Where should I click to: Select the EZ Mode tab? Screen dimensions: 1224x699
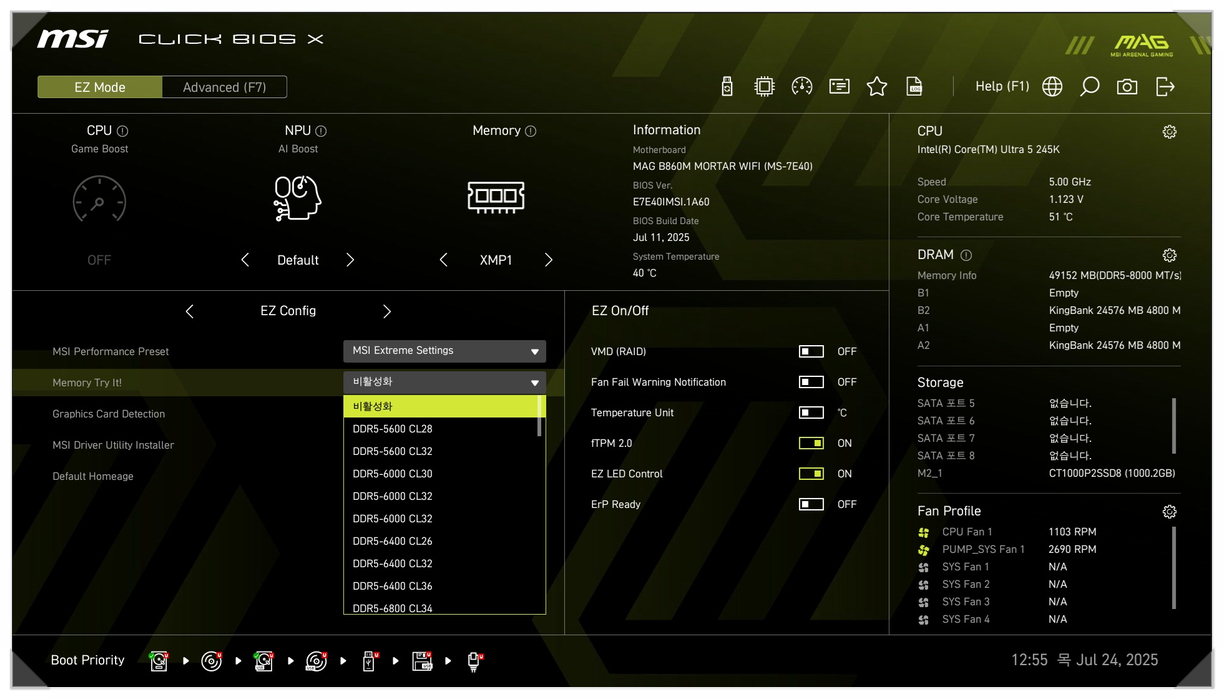tap(100, 87)
